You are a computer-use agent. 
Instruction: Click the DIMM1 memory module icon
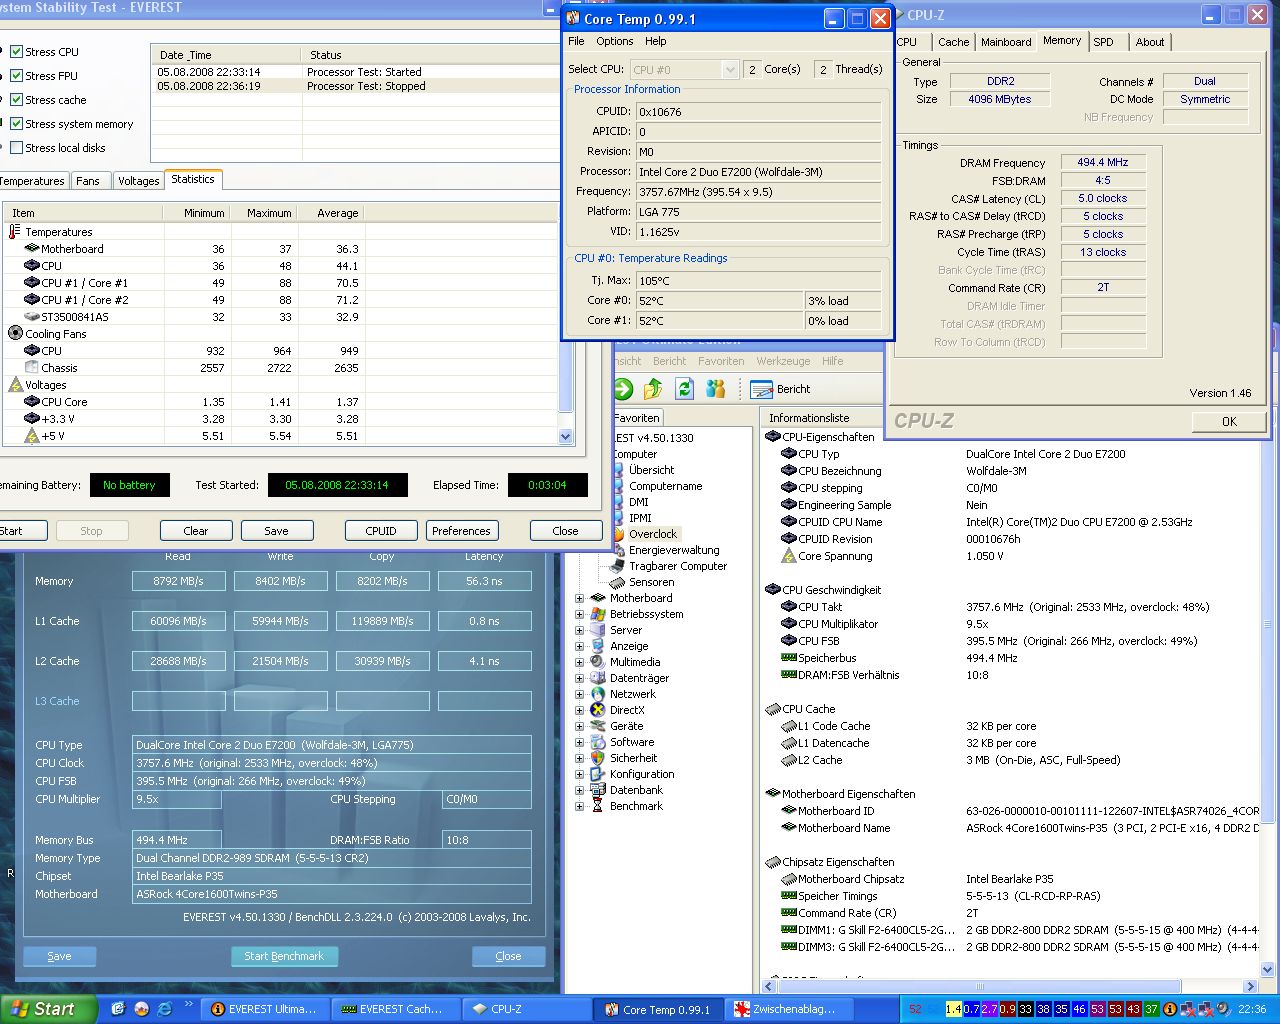pyautogui.click(x=789, y=930)
